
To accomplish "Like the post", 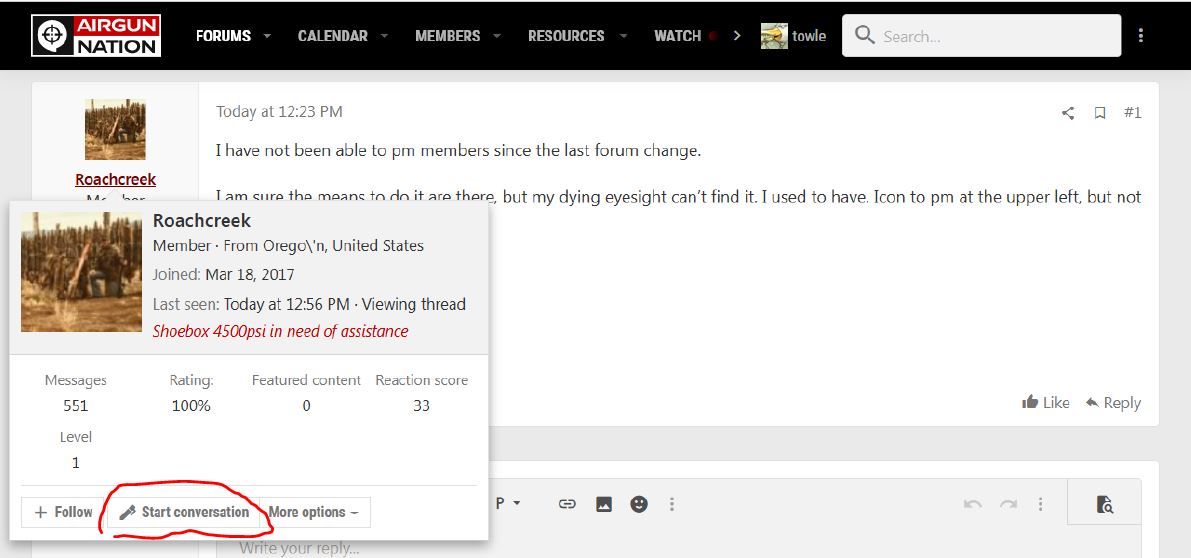I will tap(1046, 402).
